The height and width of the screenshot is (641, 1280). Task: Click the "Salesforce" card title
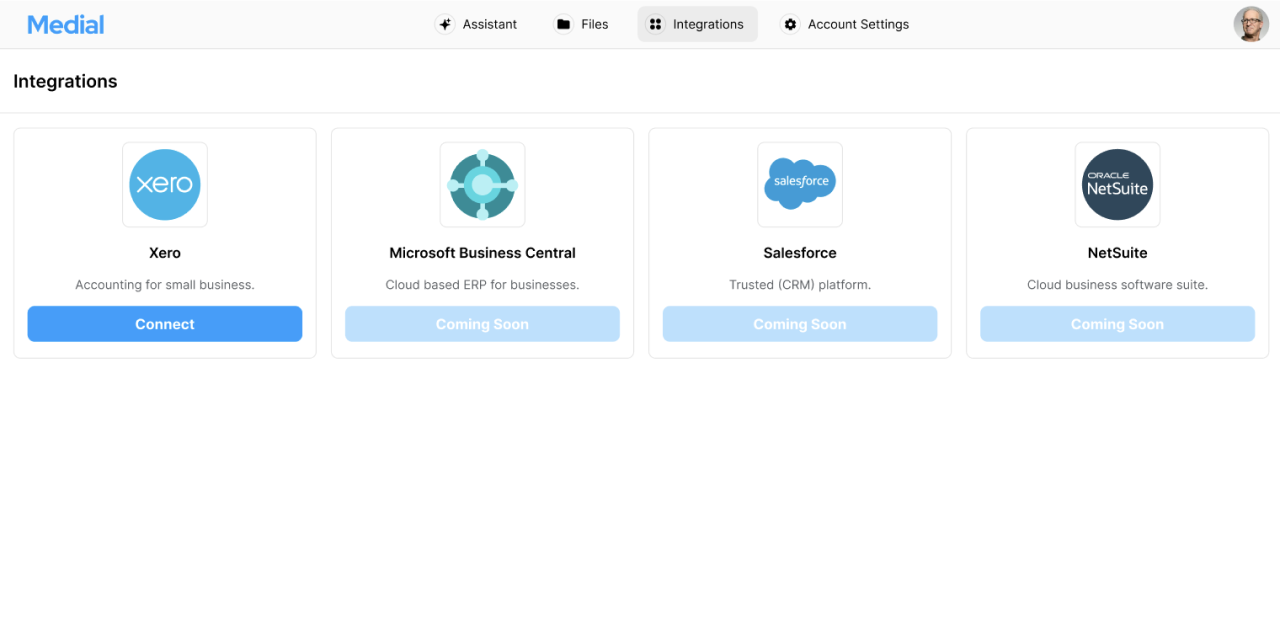(x=800, y=253)
